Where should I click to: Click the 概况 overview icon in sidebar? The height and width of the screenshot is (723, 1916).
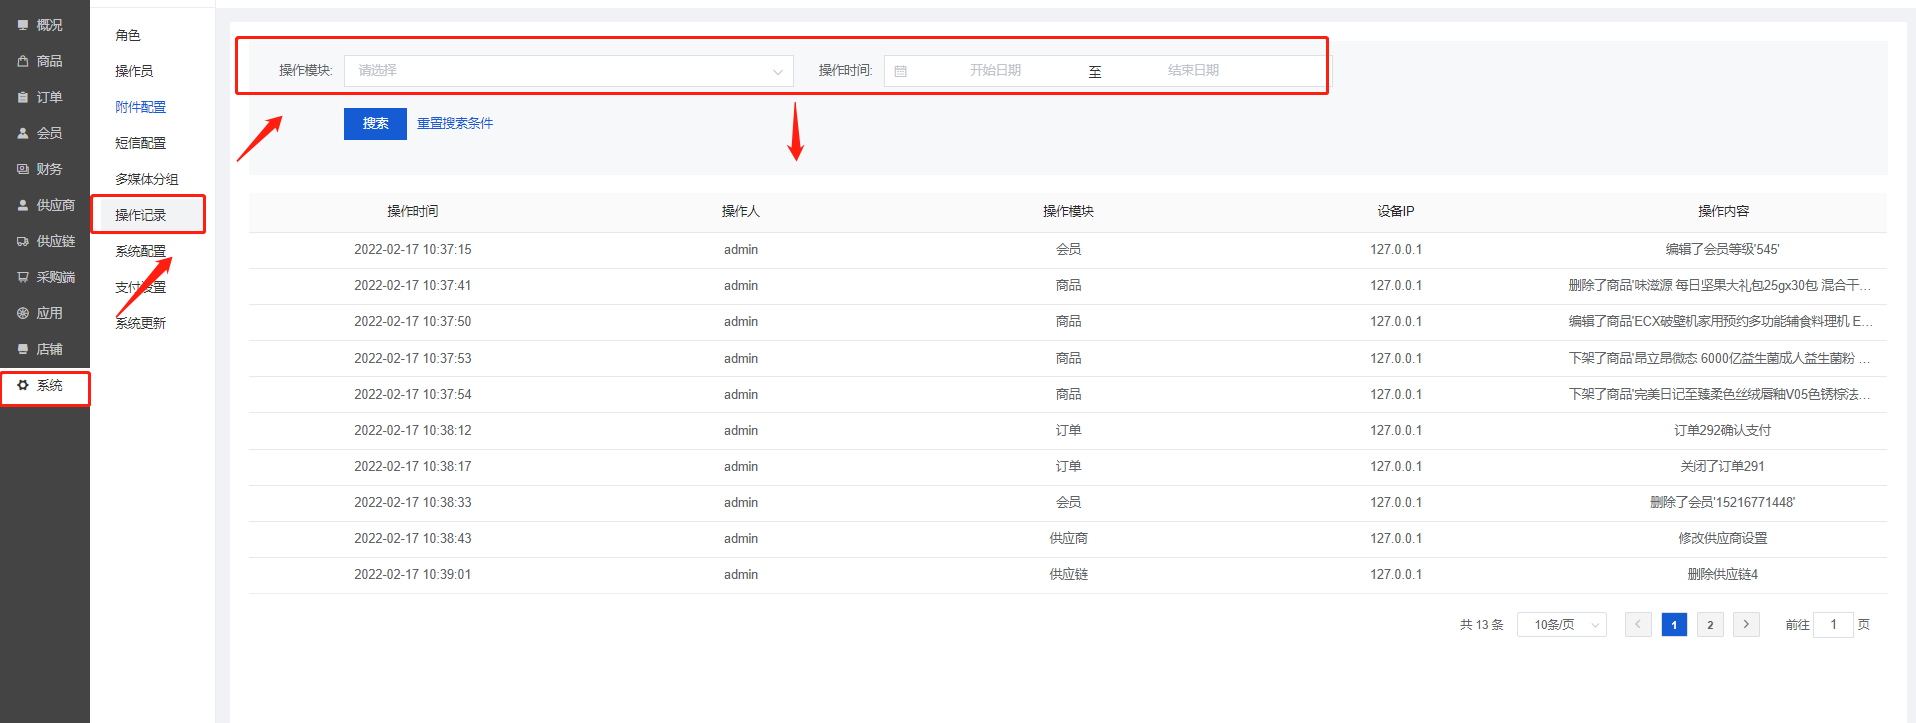(23, 25)
